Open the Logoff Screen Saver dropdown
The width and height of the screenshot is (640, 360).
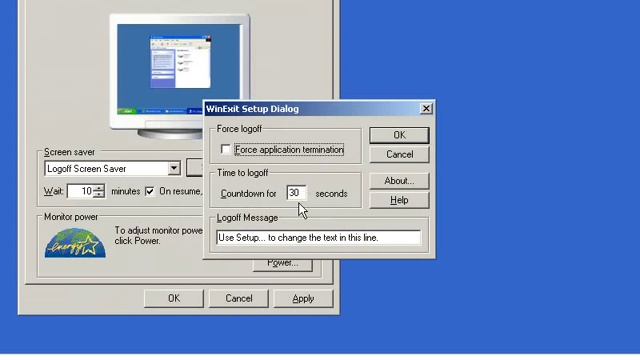click(174, 168)
